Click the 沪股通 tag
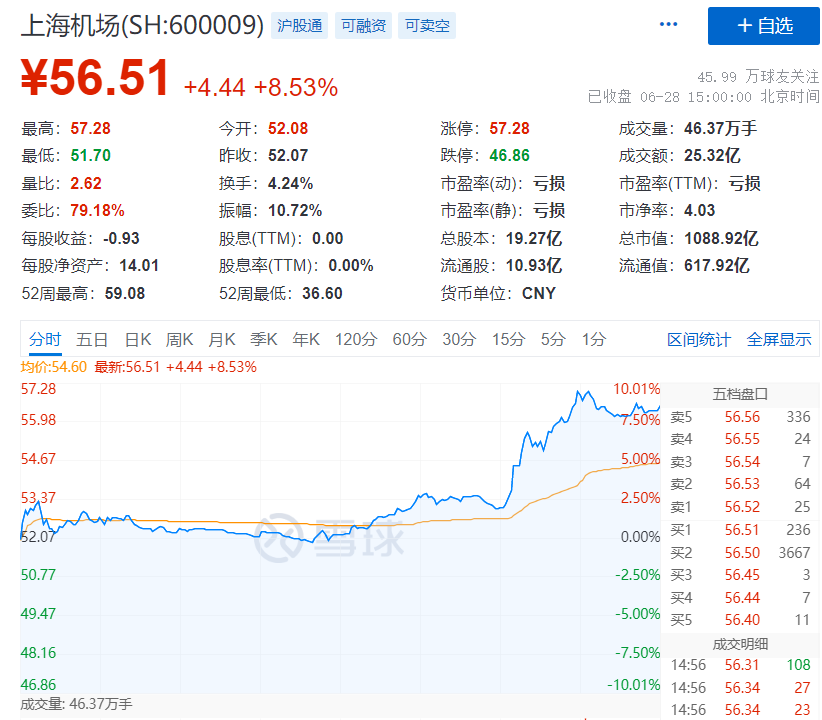822x720 pixels. point(298,26)
